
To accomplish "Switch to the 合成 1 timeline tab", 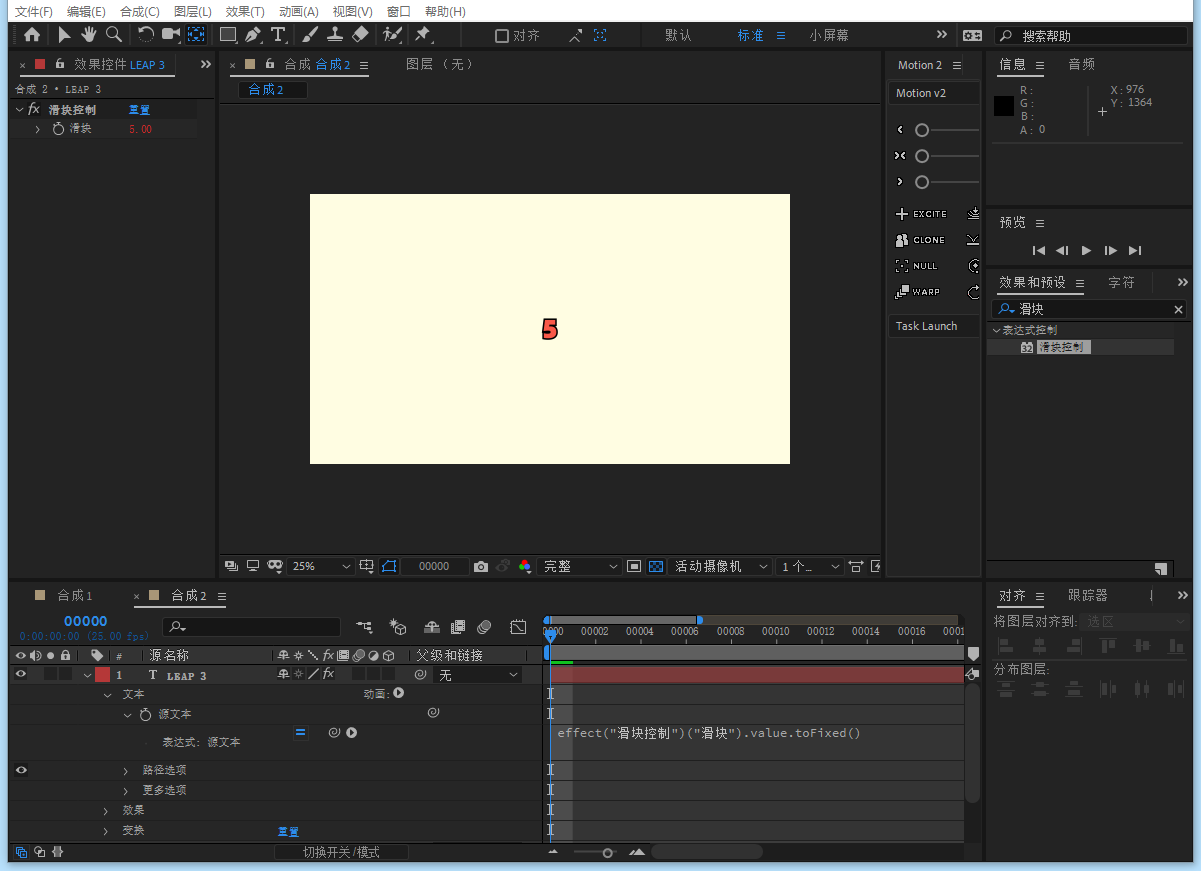I will [74, 596].
